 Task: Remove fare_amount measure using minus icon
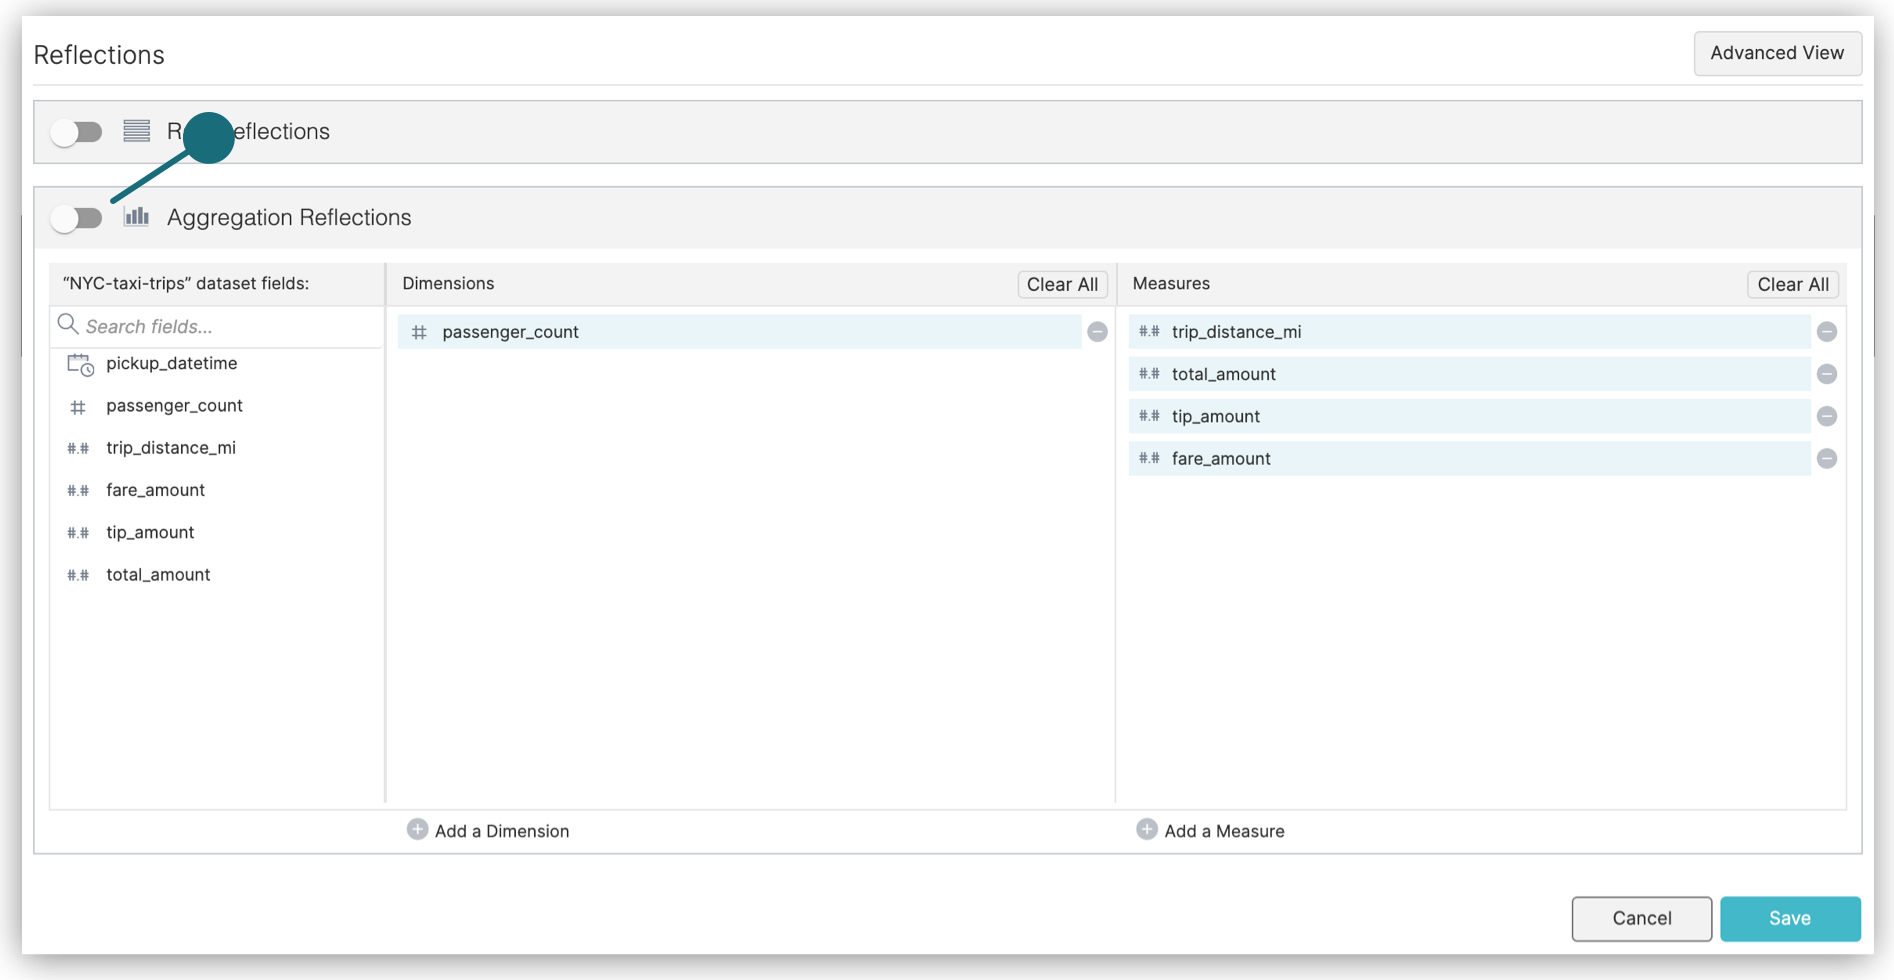click(x=1826, y=459)
